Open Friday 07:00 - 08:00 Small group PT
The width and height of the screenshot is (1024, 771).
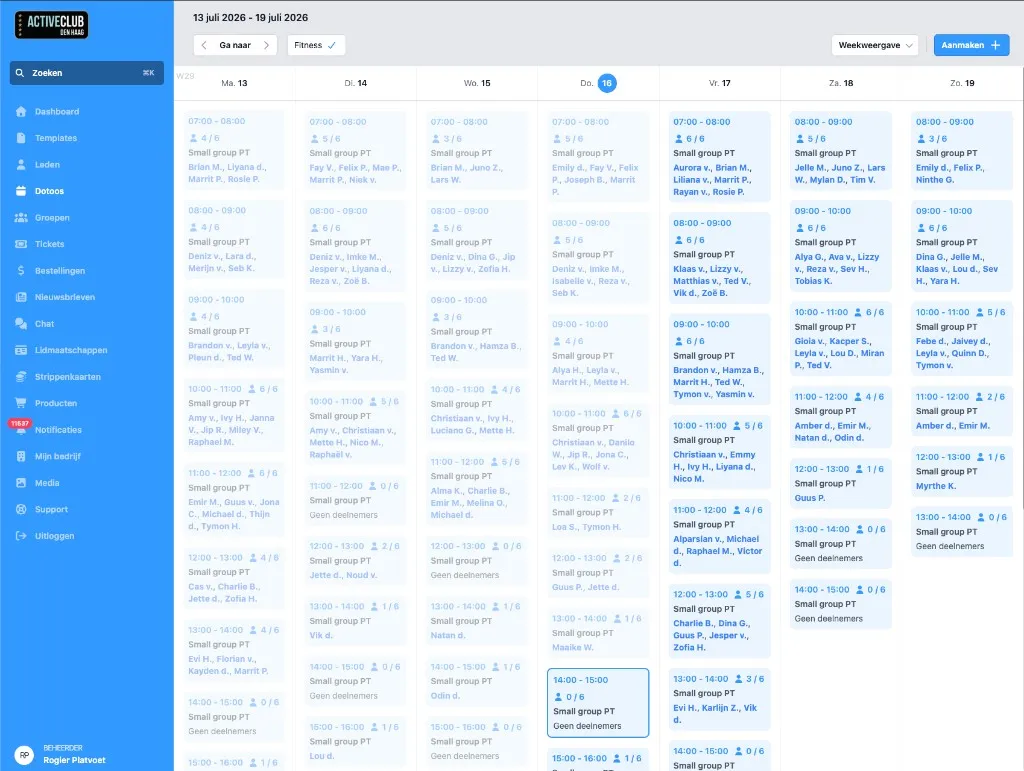[719, 157]
